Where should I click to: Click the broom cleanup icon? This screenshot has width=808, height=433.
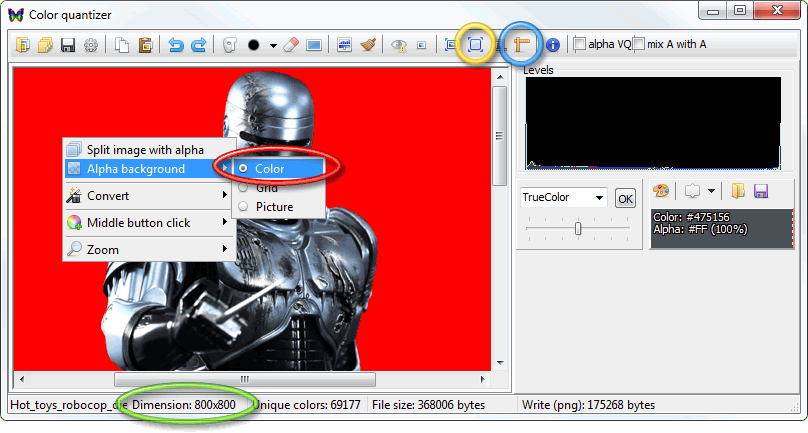click(368, 45)
